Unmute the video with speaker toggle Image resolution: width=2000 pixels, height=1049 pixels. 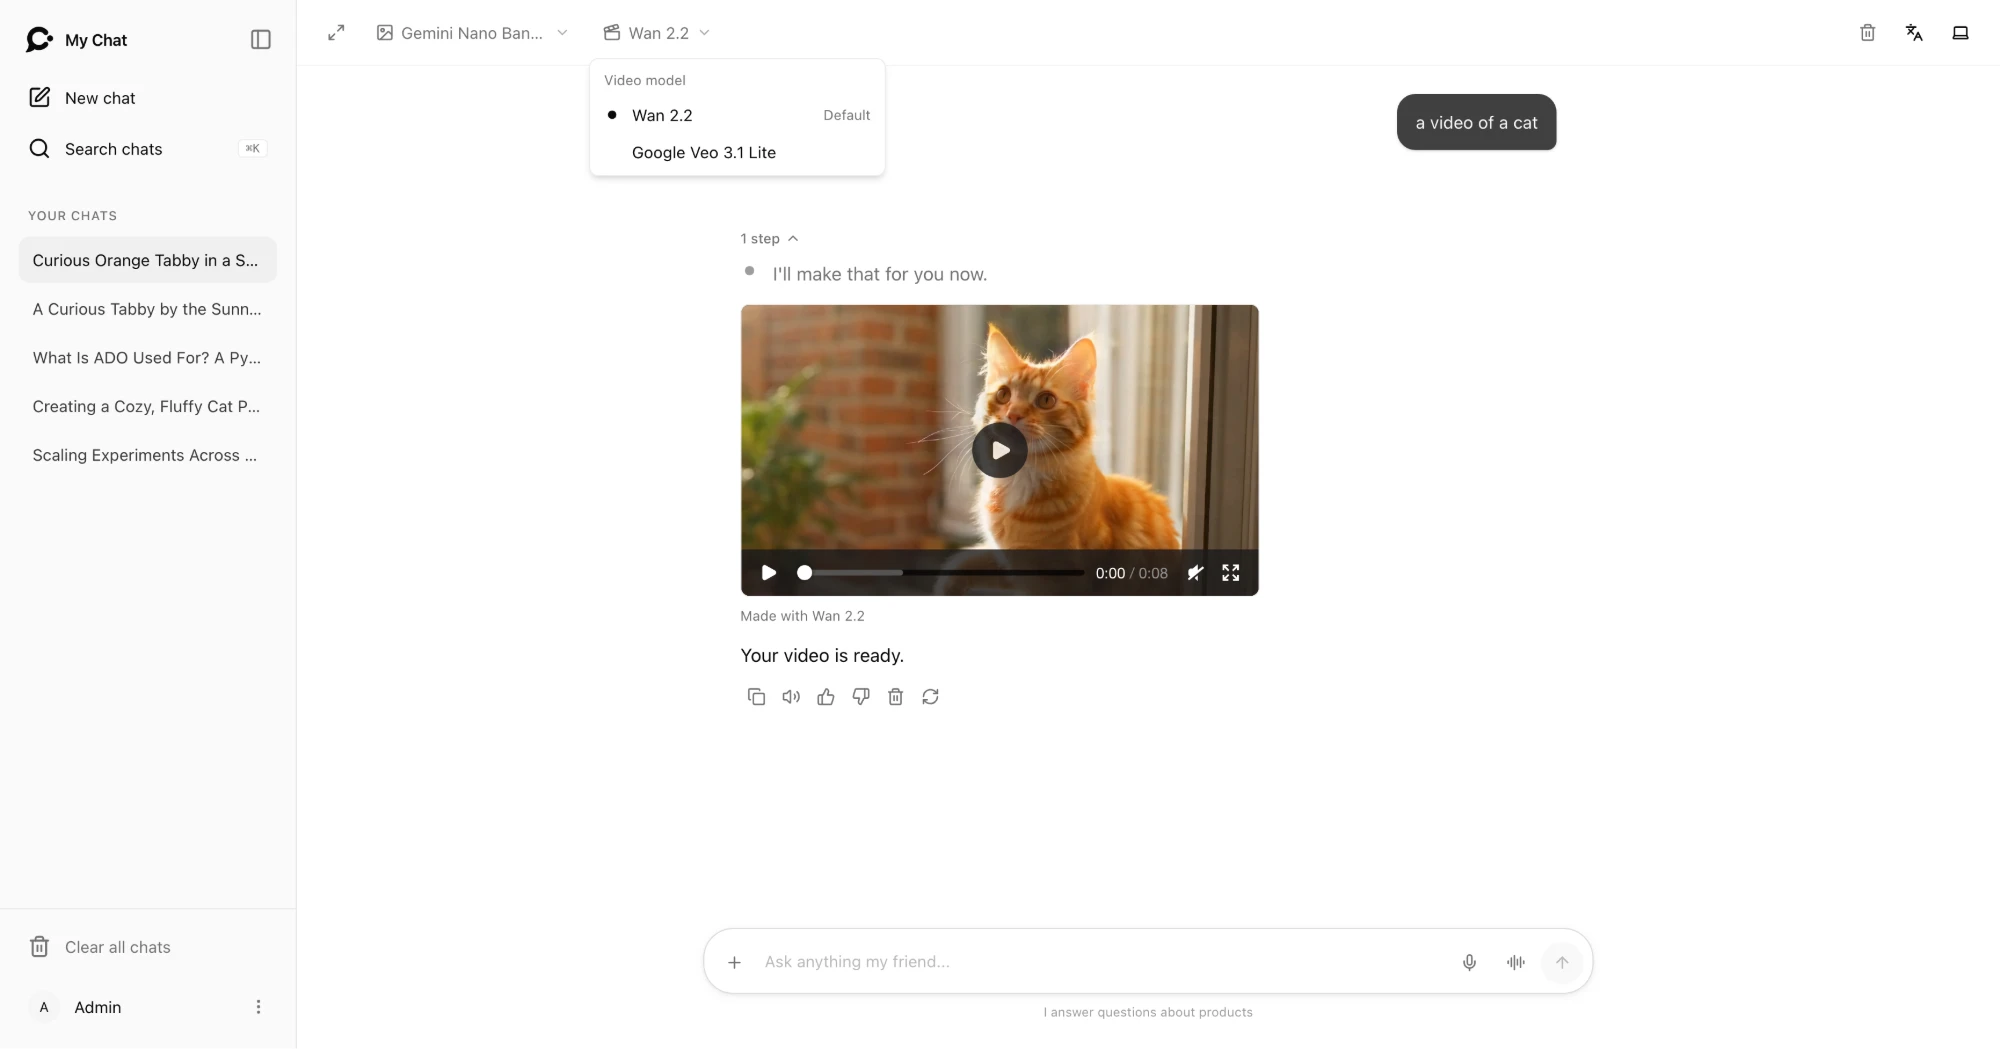pos(1195,573)
